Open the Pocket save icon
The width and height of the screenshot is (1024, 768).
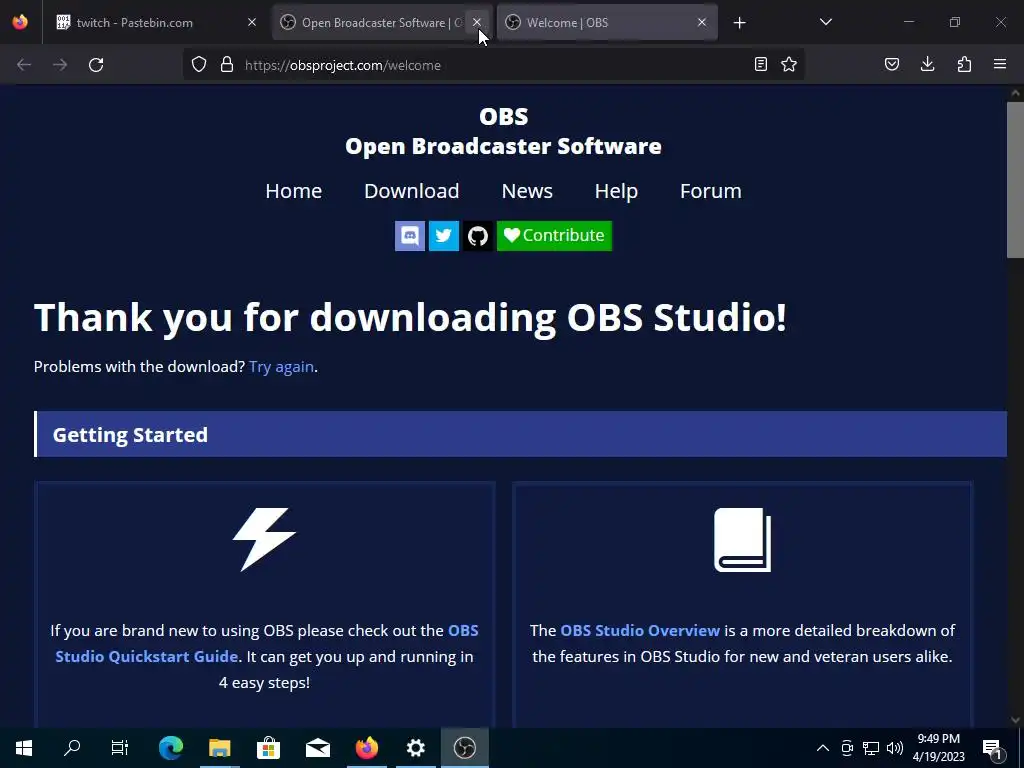click(892, 65)
